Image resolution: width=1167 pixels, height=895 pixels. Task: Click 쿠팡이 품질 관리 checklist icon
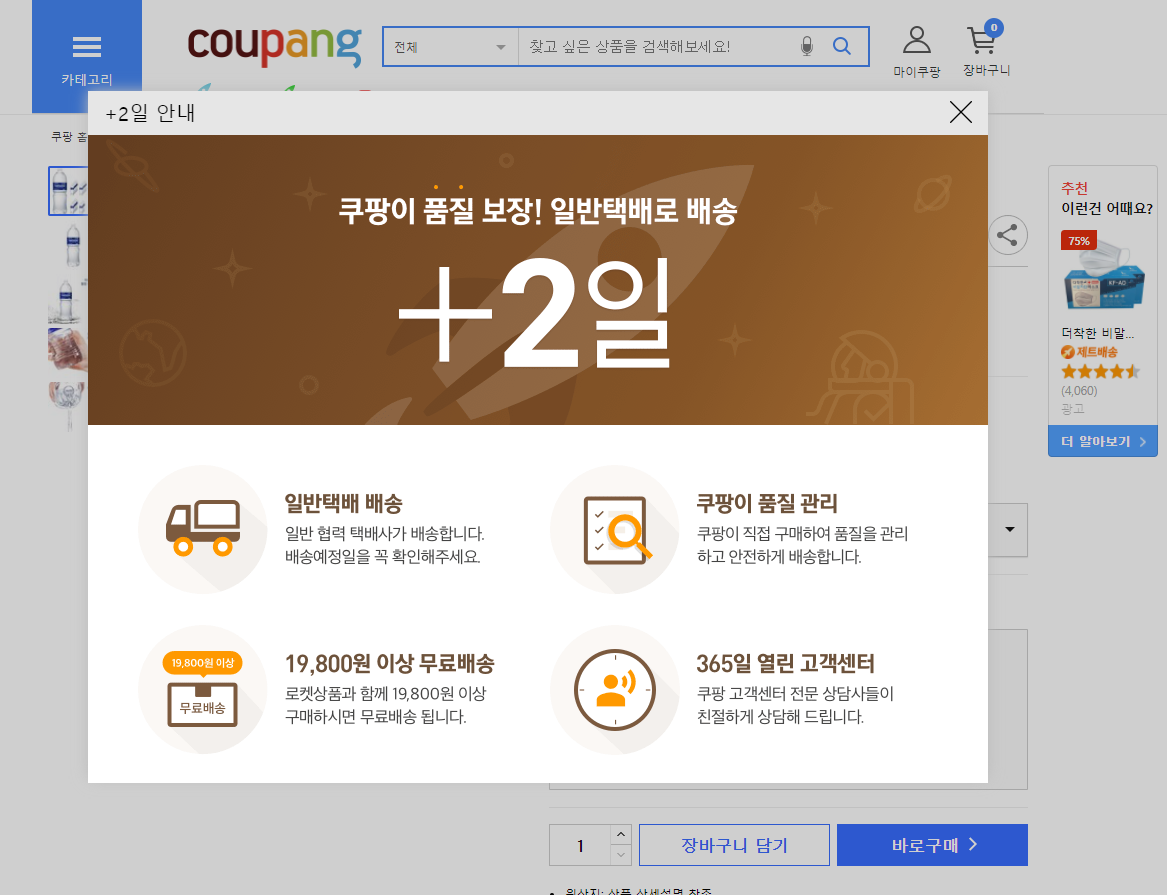(615, 529)
